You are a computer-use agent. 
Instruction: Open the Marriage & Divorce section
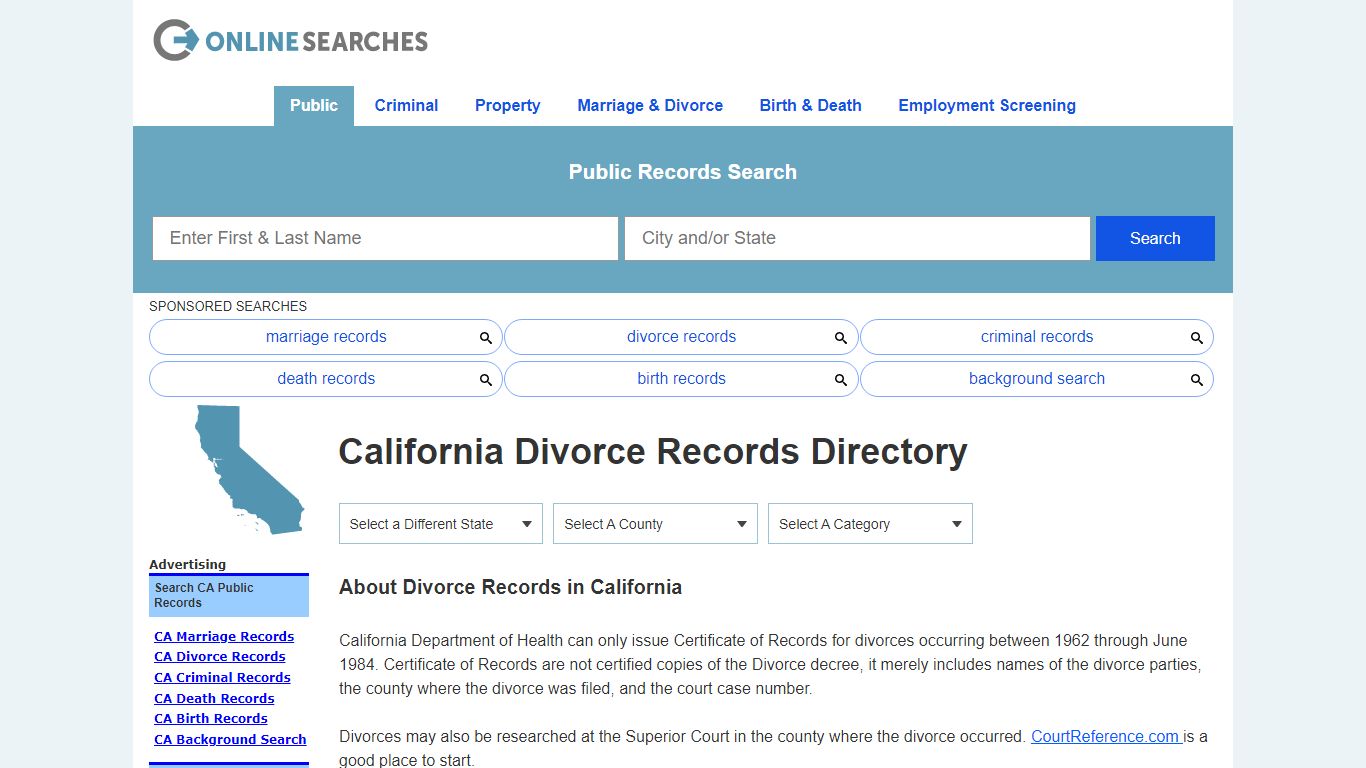click(x=650, y=105)
